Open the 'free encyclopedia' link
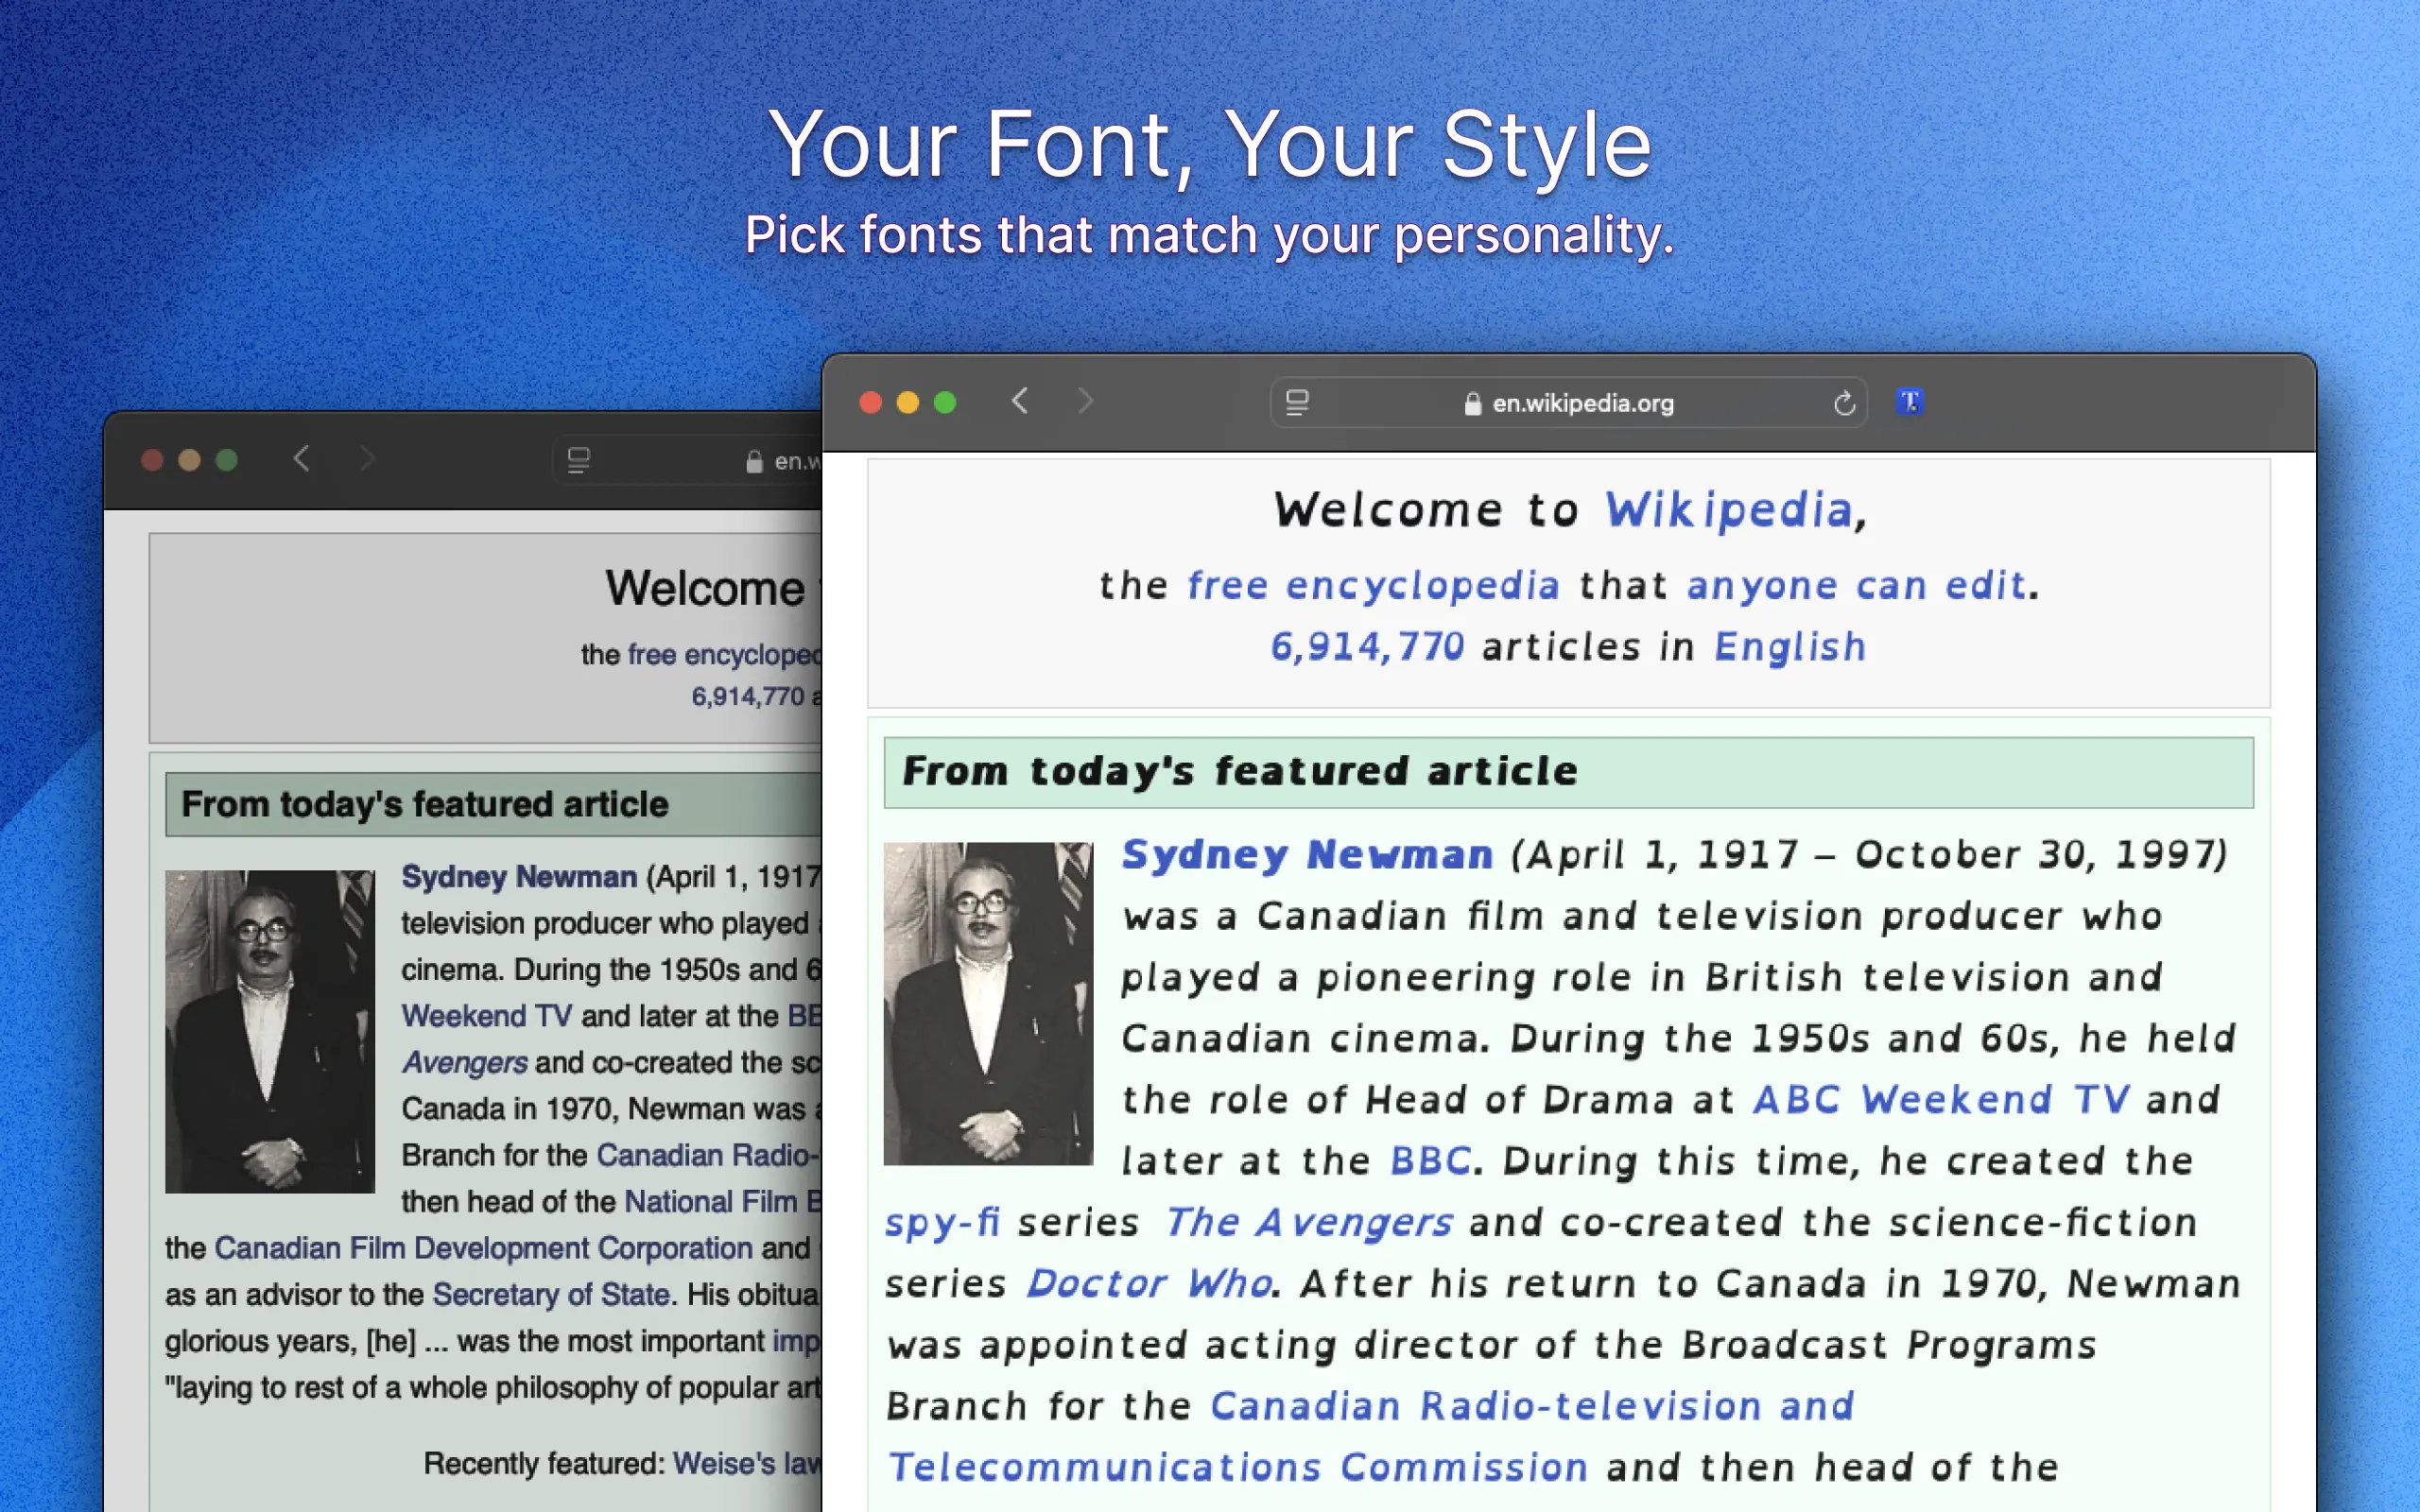The height and width of the screenshot is (1512, 2420). point(1372,586)
